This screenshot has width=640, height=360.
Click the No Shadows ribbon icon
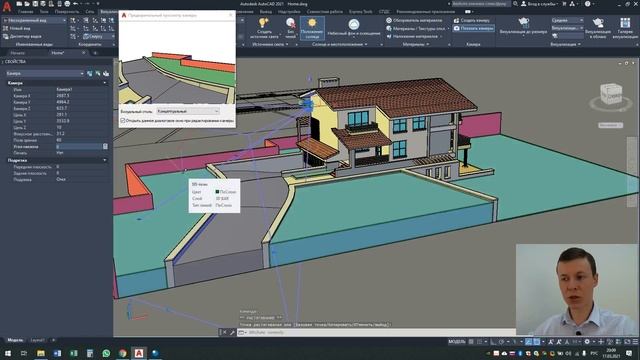[290, 22]
